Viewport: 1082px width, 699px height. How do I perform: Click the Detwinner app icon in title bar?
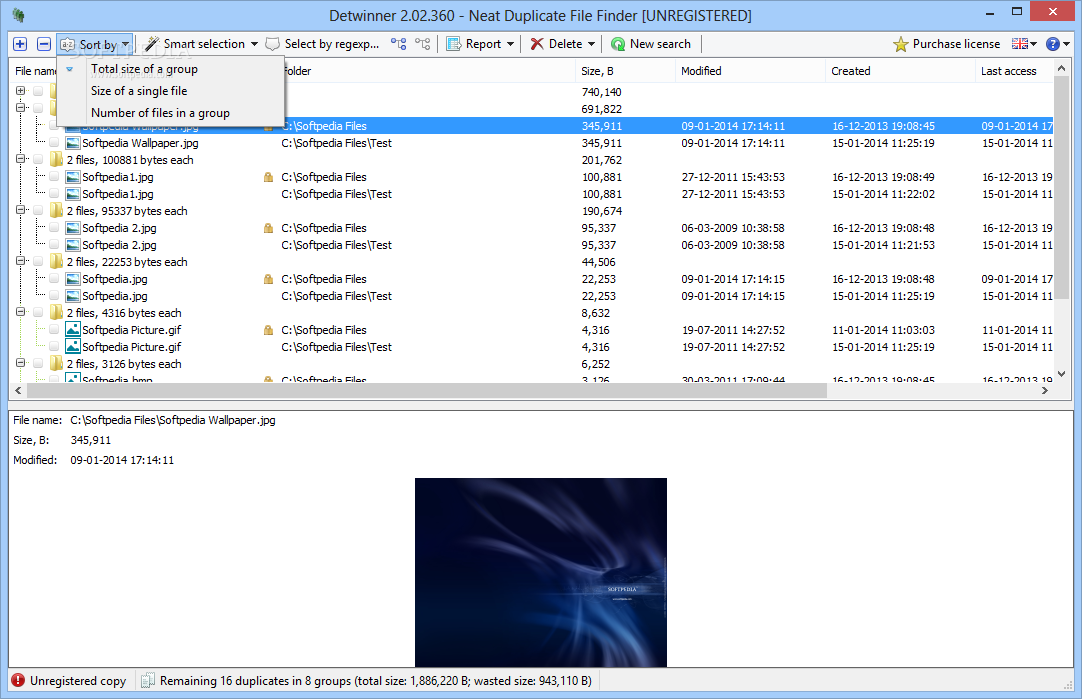coord(19,15)
